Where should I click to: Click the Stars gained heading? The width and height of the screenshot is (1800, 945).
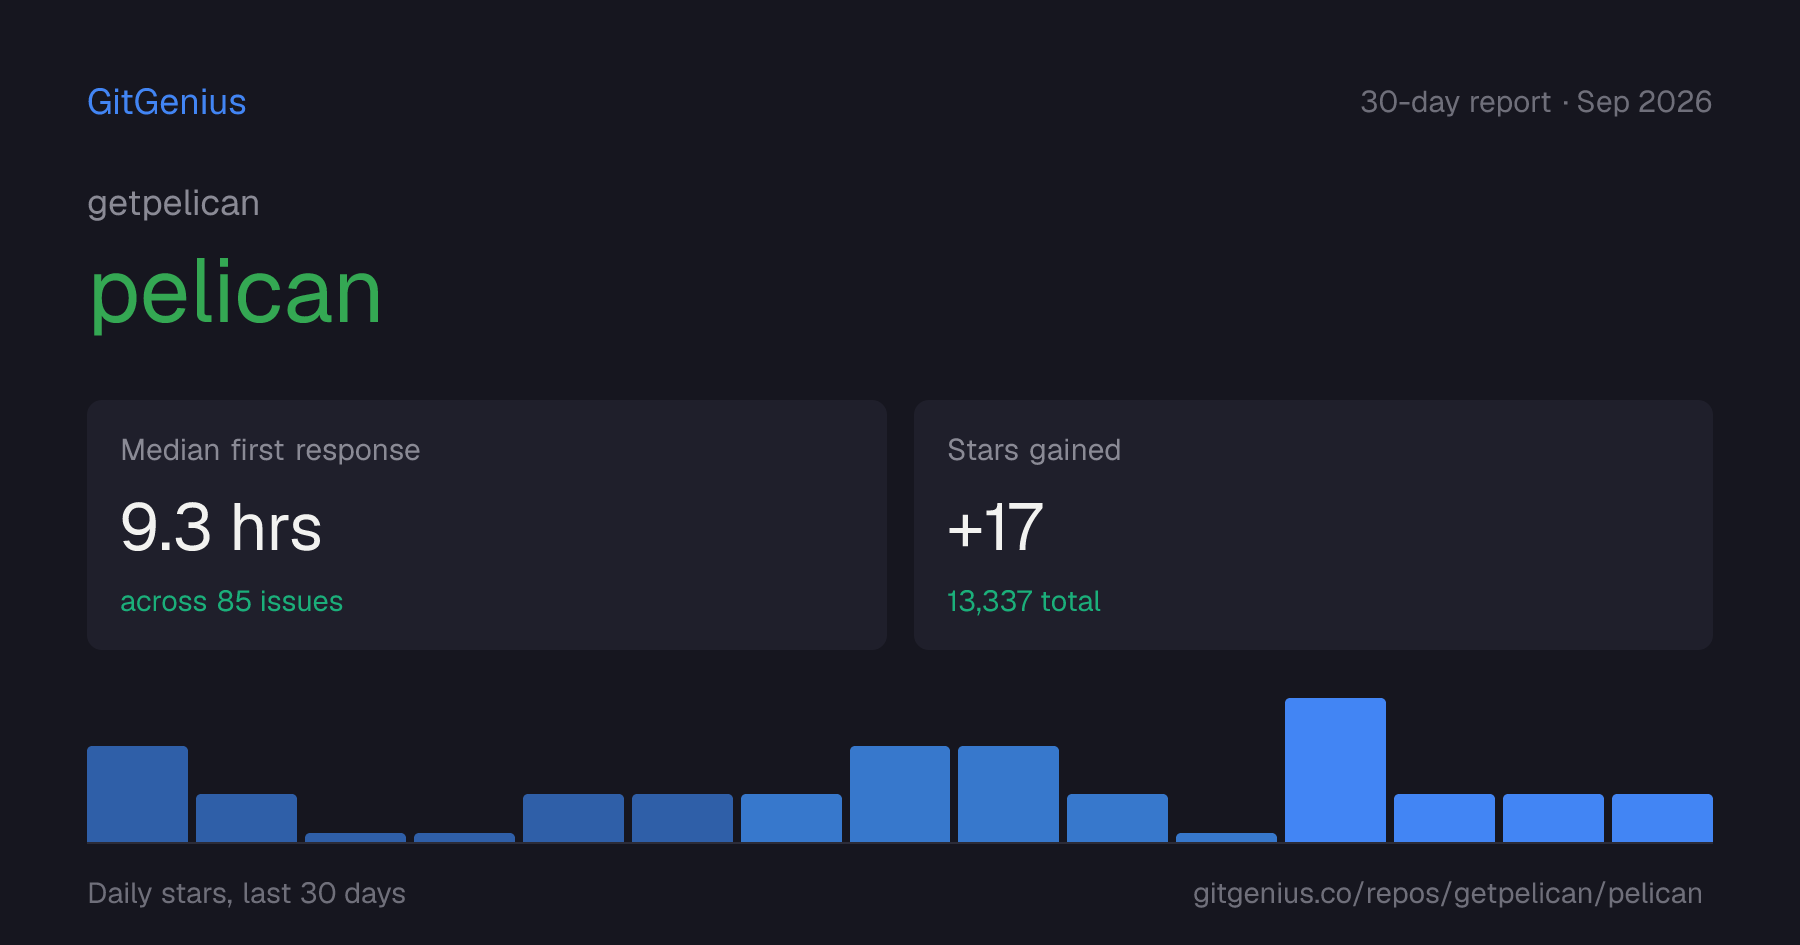click(1034, 450)
